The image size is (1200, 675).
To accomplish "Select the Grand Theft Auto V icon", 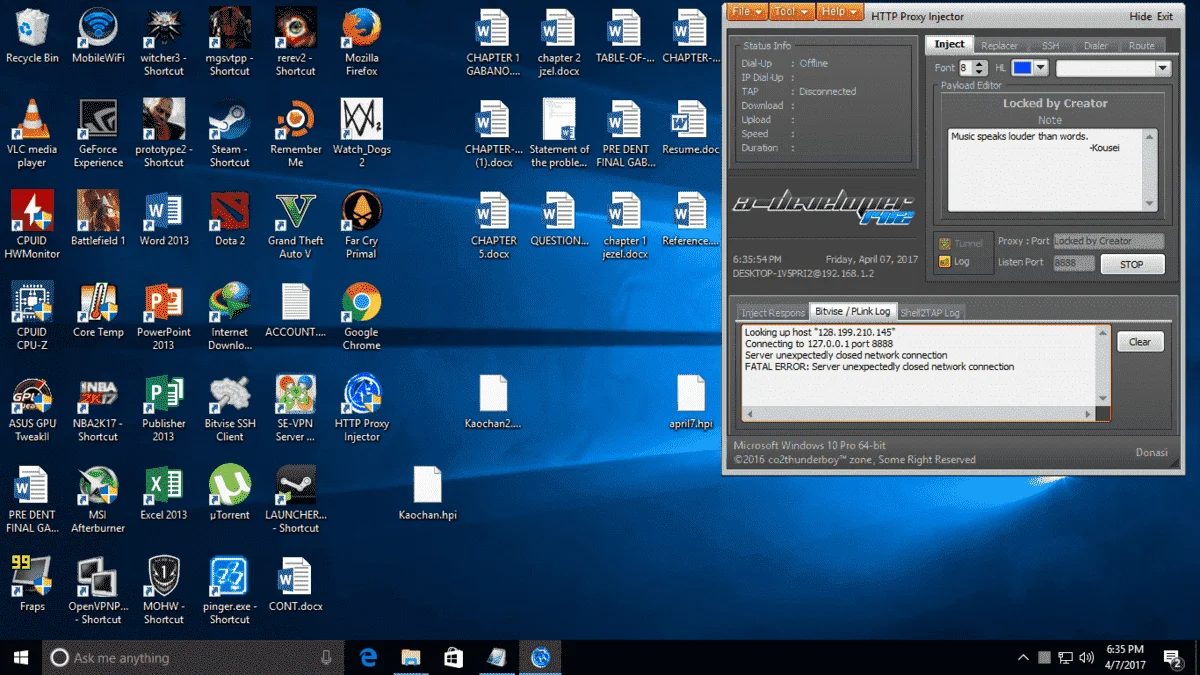I will pos(295,225).
